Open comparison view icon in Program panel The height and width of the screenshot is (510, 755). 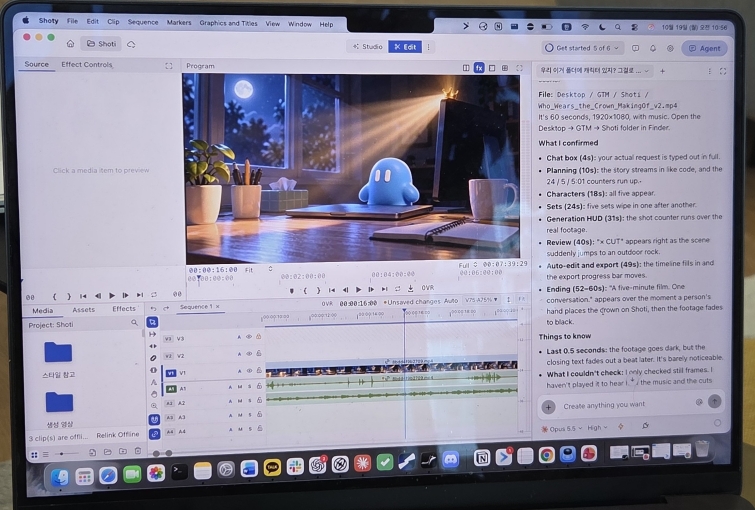coord(466,68)
